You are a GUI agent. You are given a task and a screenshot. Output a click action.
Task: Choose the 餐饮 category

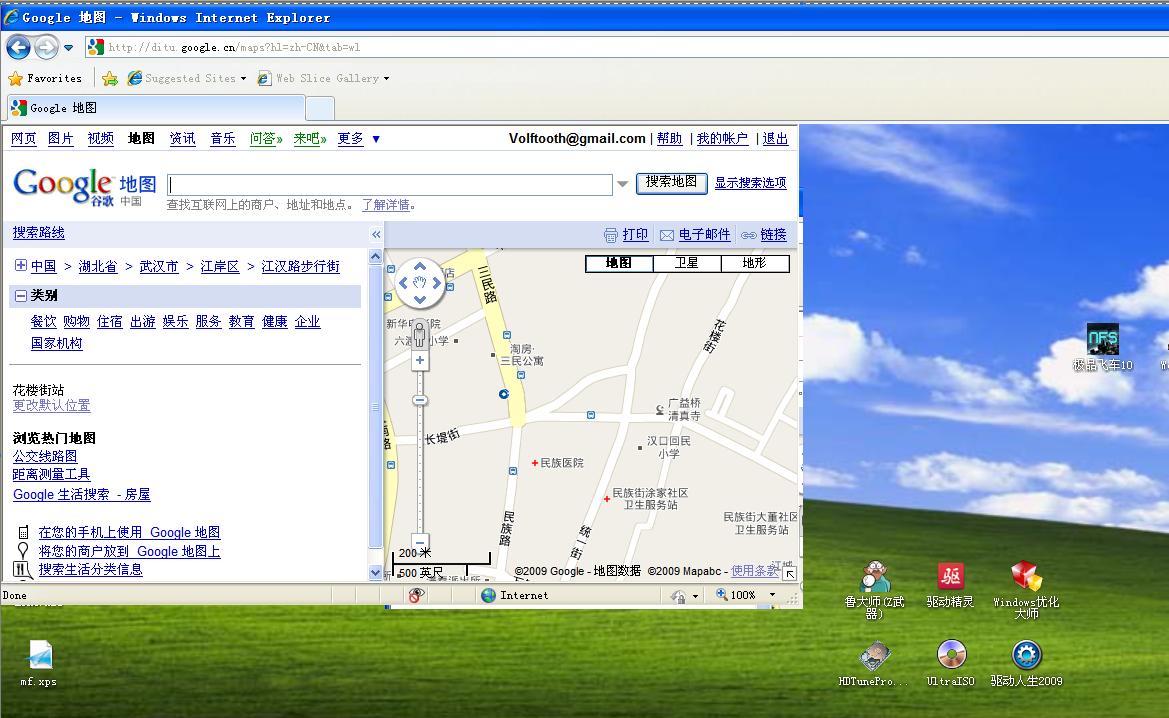pos(43,321)
